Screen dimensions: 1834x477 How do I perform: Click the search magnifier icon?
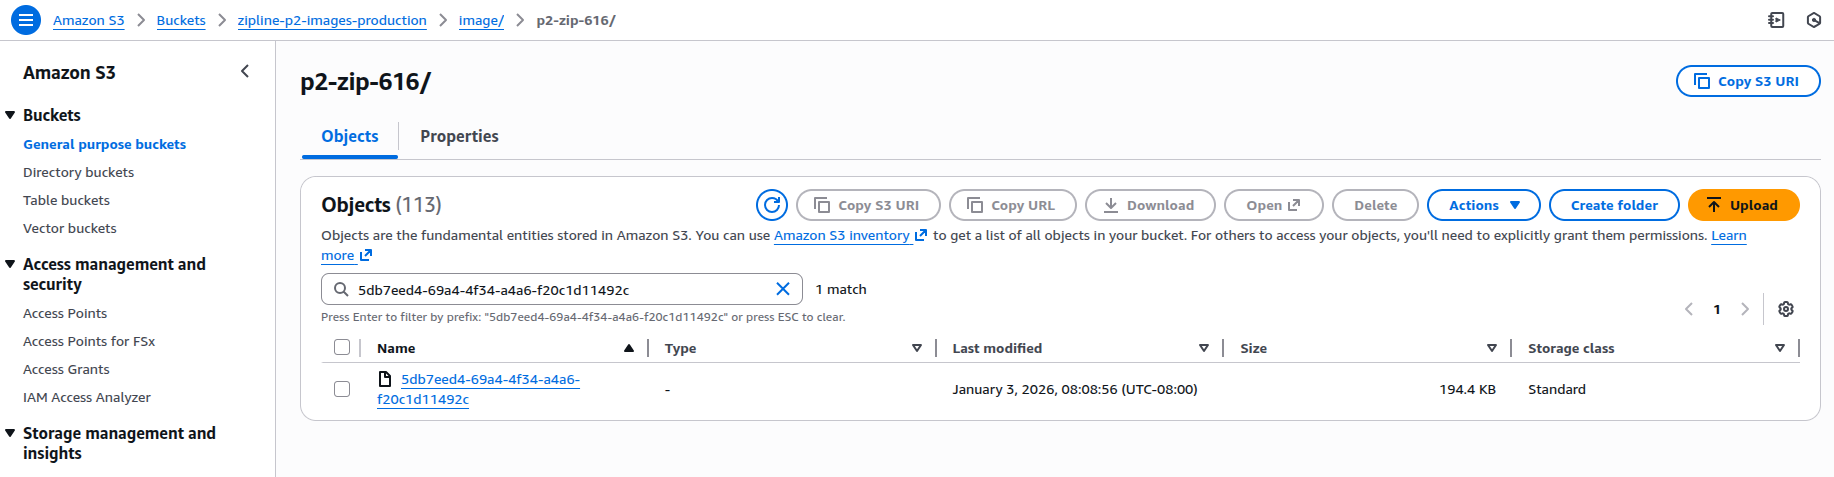click(341, 290)
